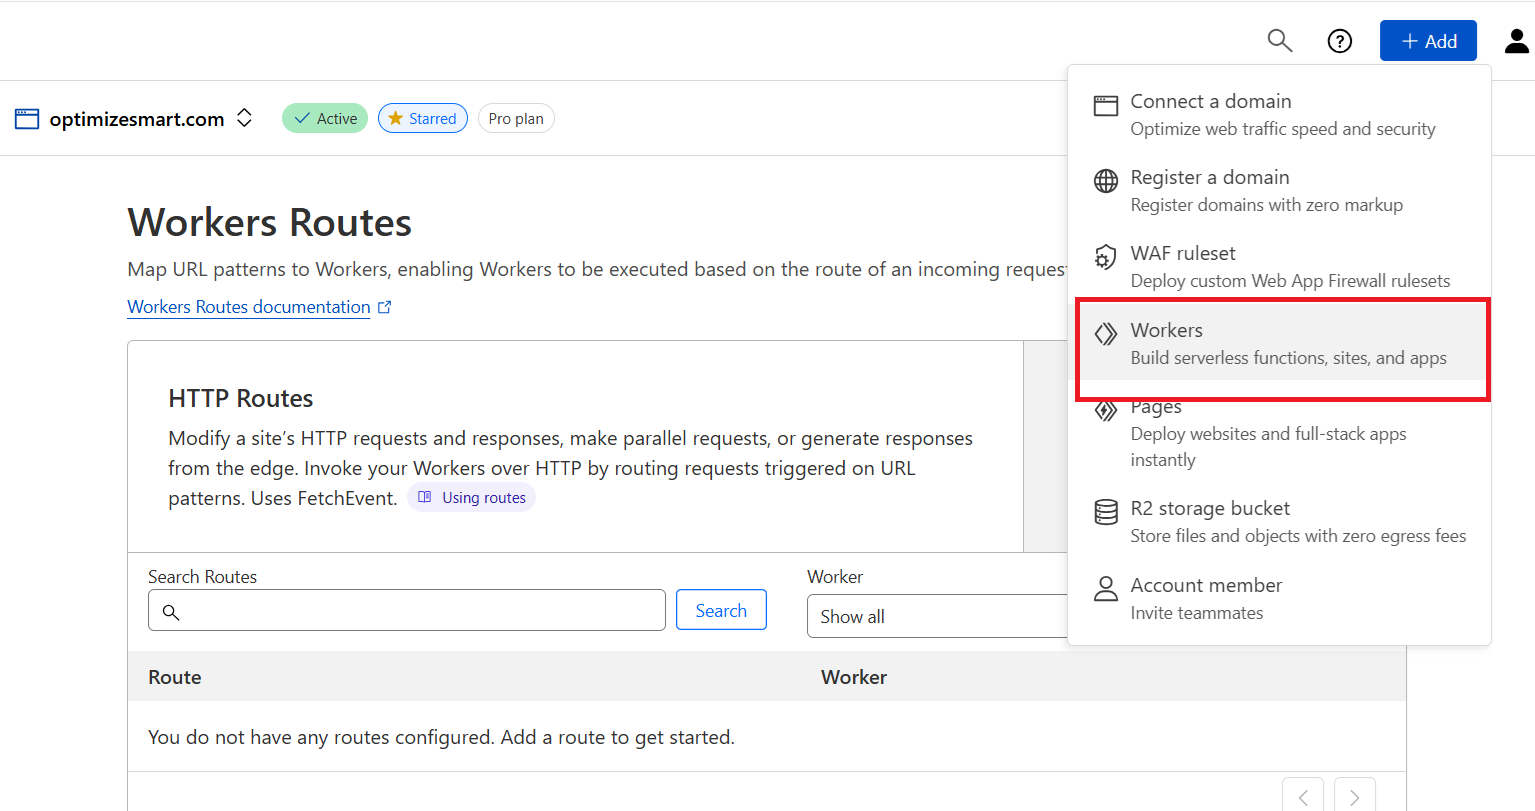Click the Using routes badge link

pyautogui.click(x=472, y=498)
